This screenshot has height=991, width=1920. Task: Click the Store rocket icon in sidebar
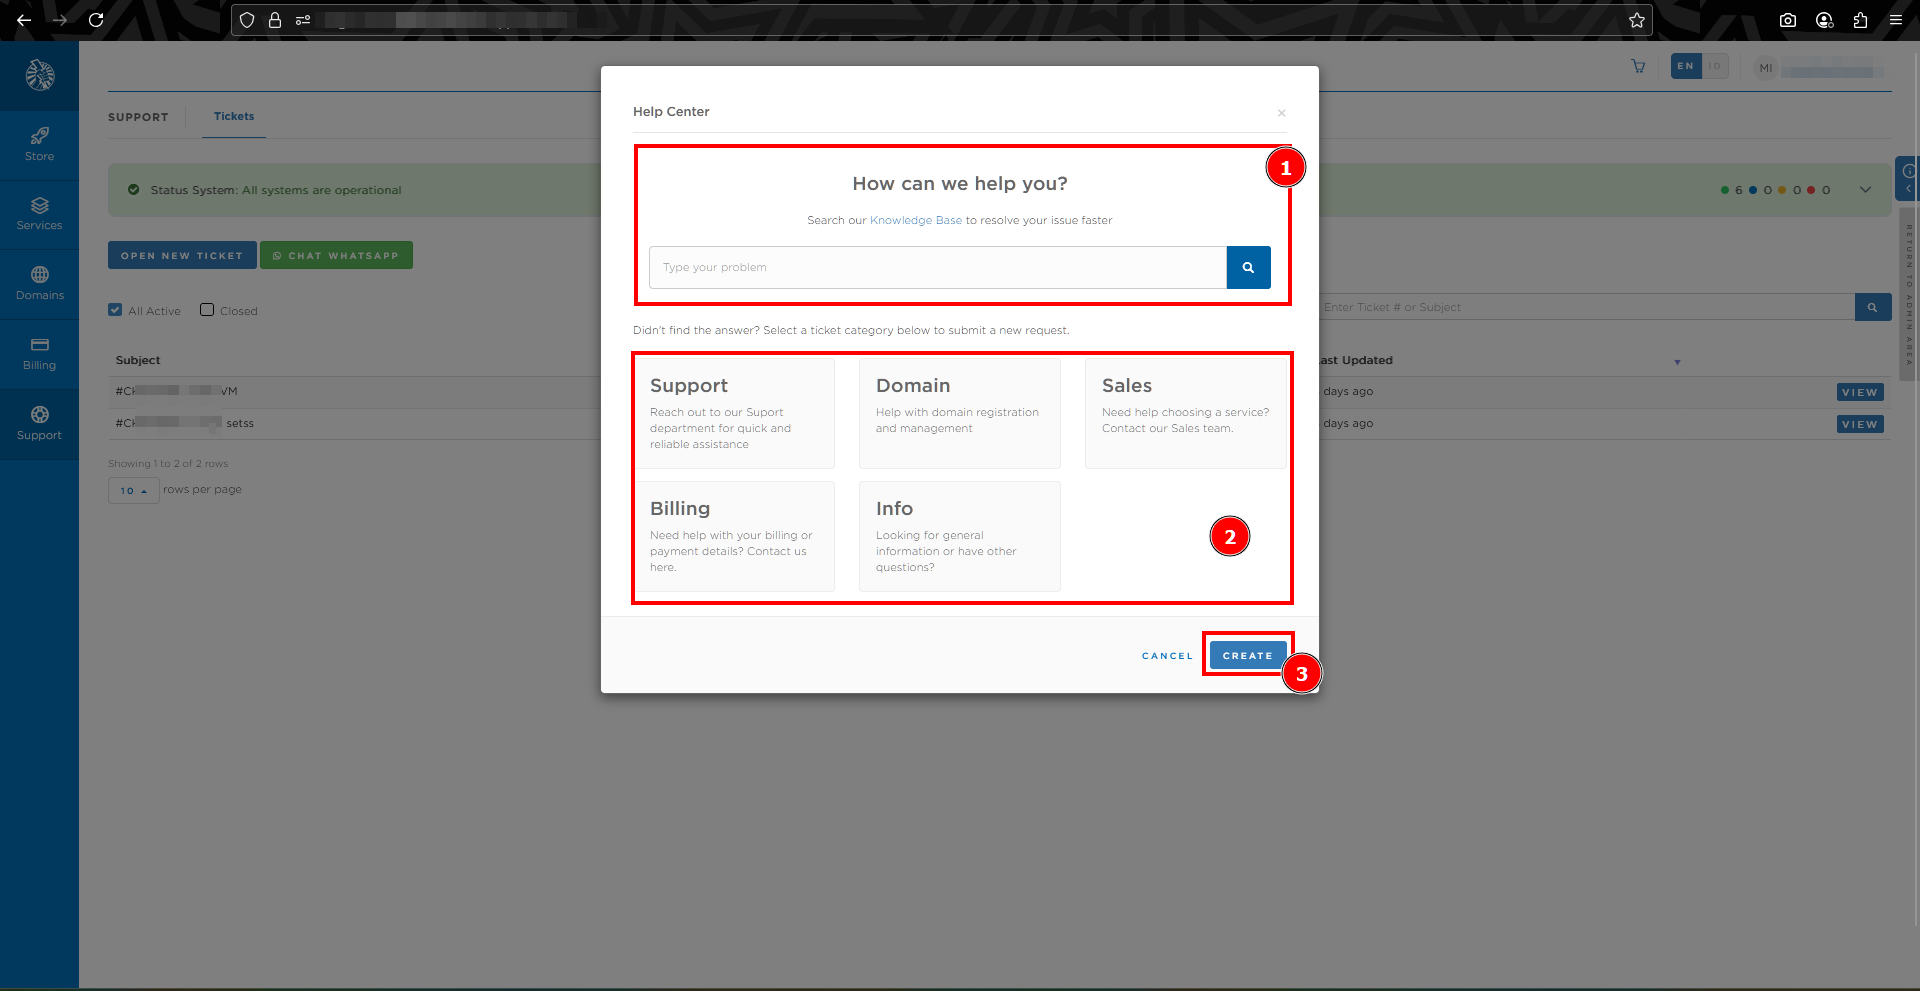coord(39,136)
